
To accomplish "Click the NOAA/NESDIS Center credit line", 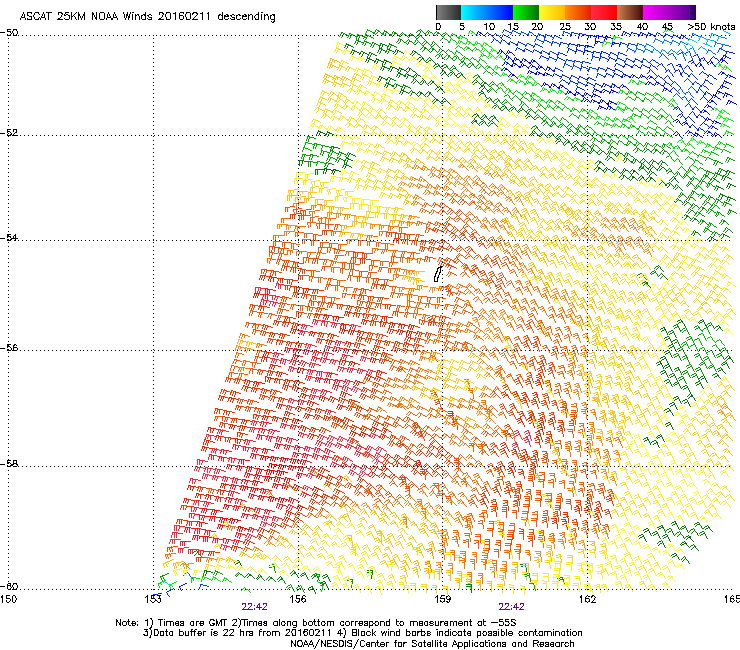I will [432, 644].
